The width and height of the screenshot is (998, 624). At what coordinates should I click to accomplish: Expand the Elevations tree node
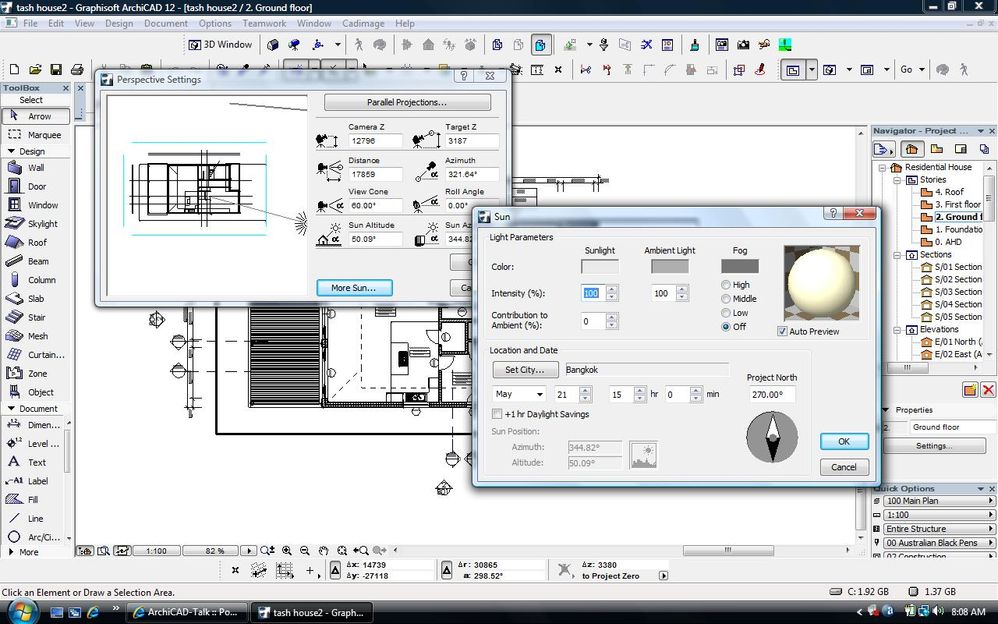896,330
